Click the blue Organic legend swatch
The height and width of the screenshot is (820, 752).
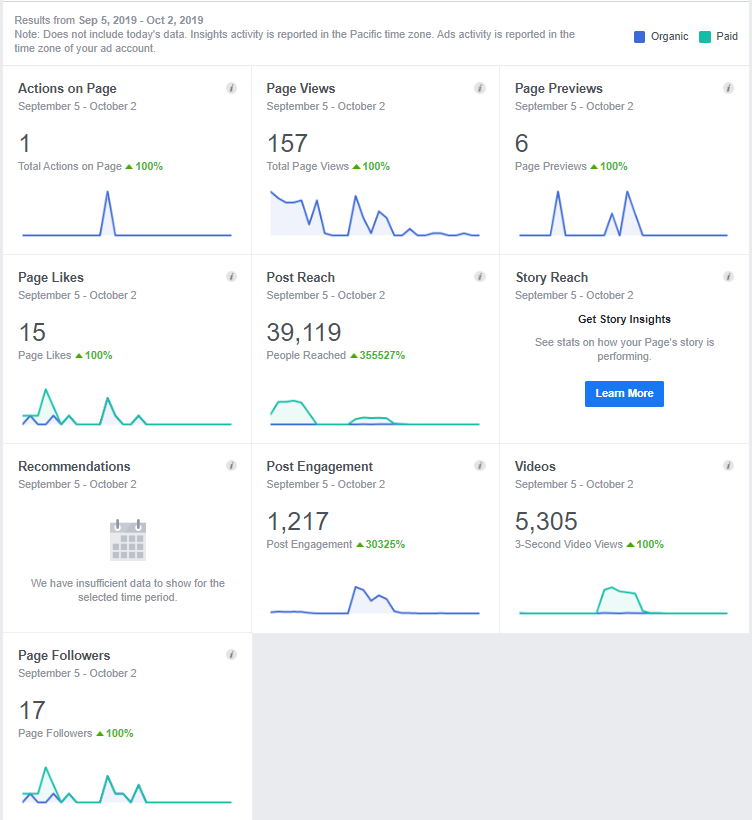(640, 37)
